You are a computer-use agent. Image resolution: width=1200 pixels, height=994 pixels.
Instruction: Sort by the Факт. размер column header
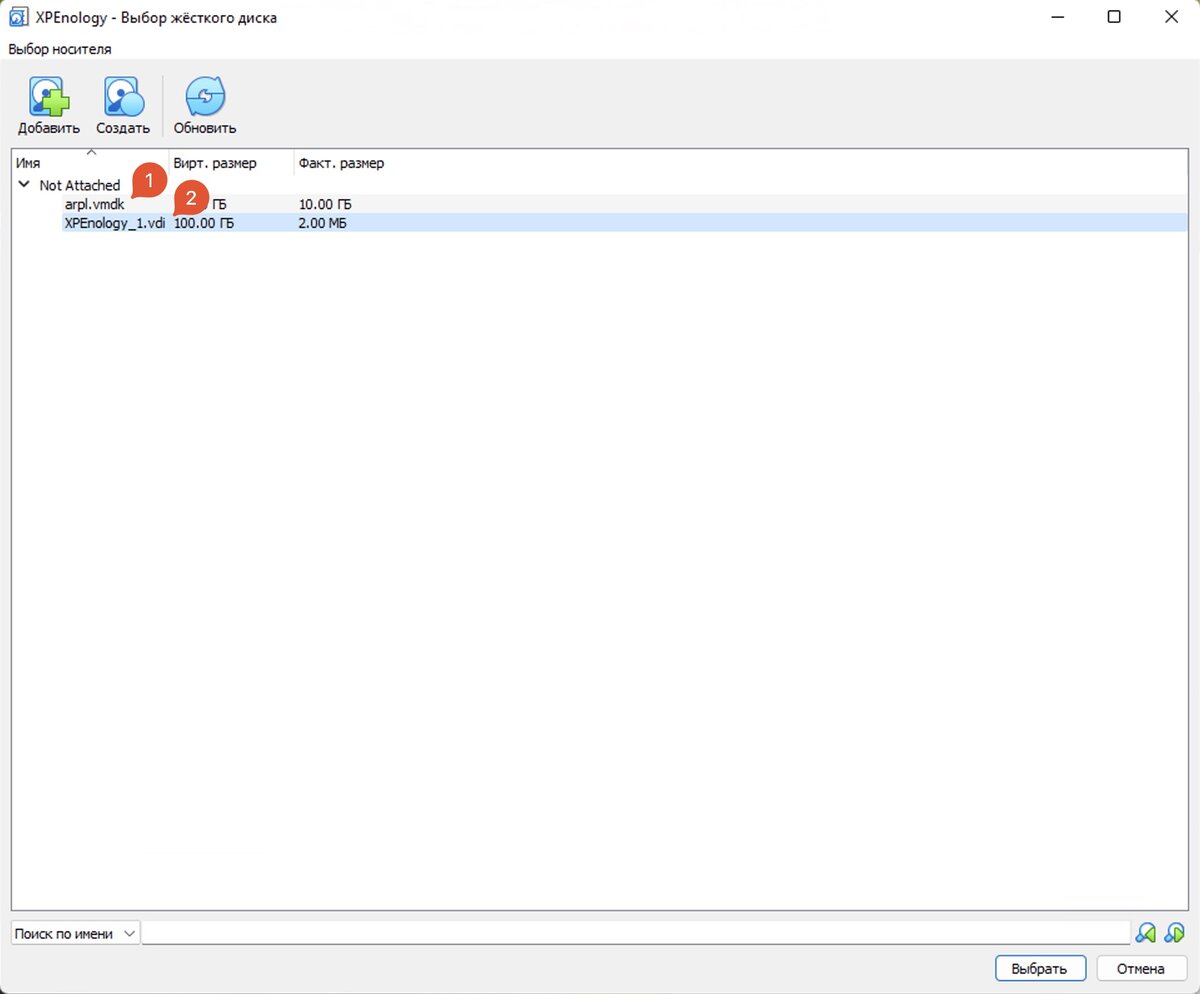pyautogui.click(x=341, y=163)
